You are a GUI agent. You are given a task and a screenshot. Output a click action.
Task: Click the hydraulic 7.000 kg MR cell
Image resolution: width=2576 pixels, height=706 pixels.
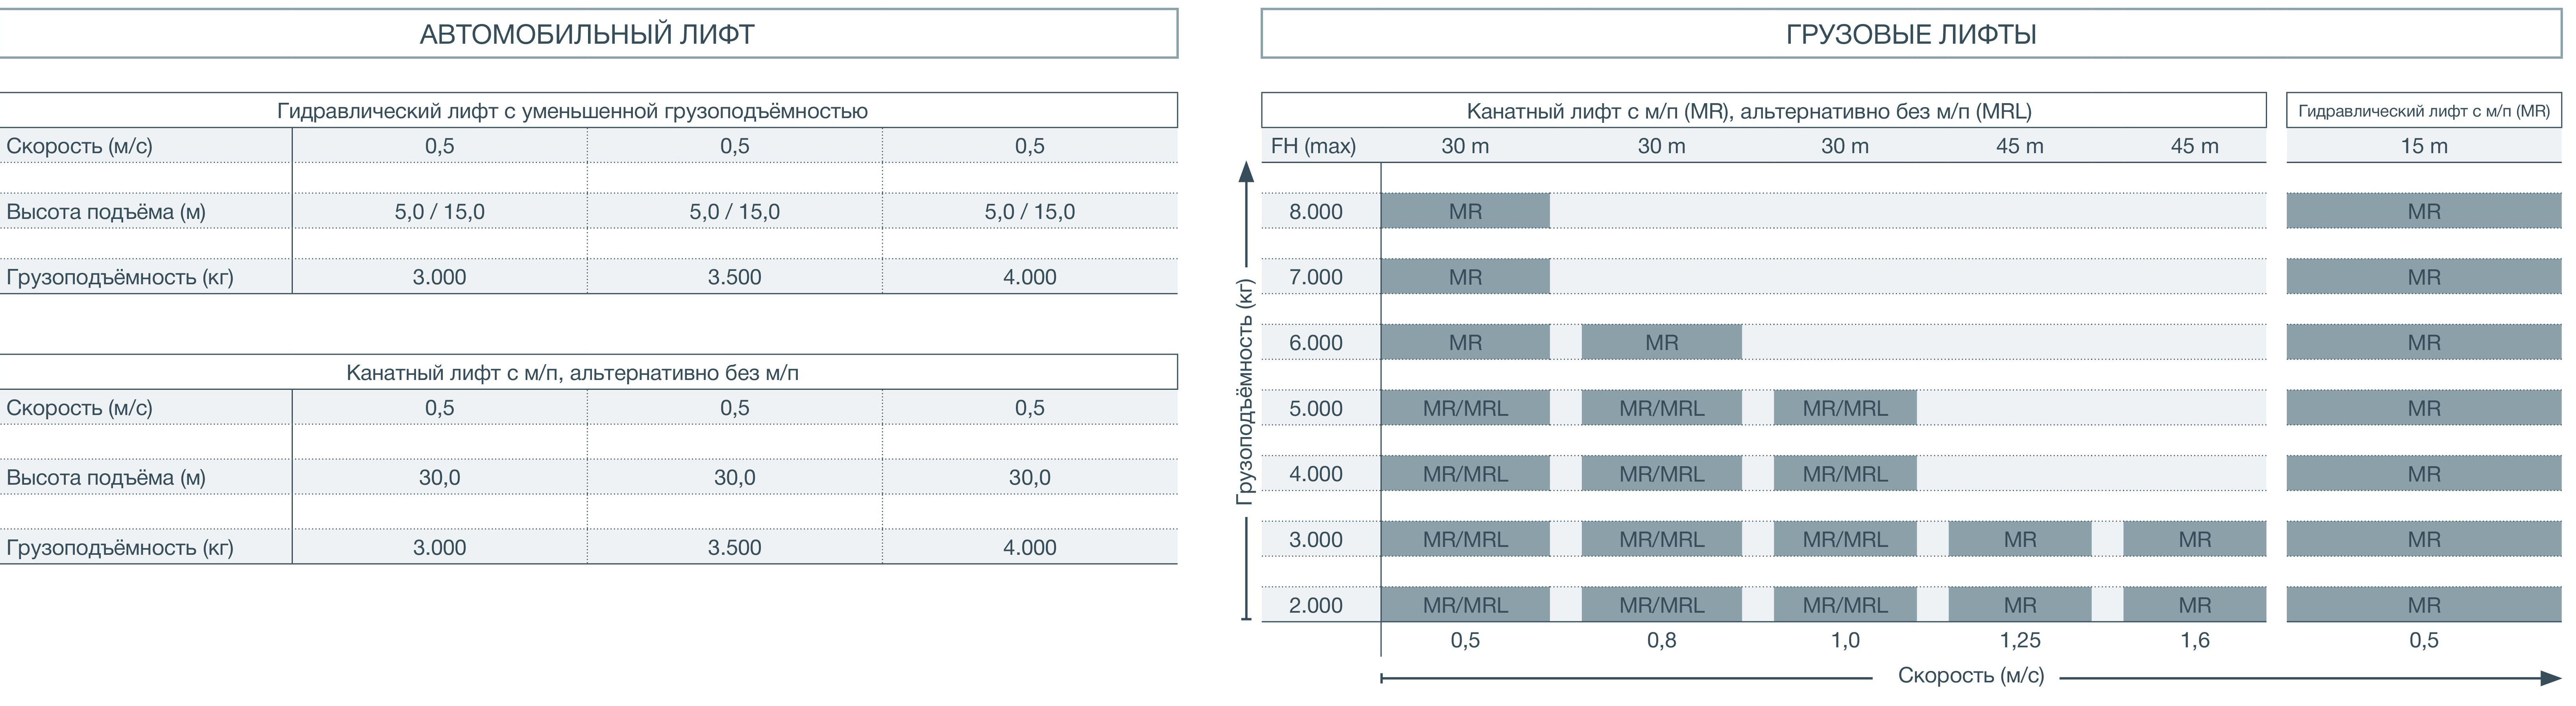[2424, 277]
